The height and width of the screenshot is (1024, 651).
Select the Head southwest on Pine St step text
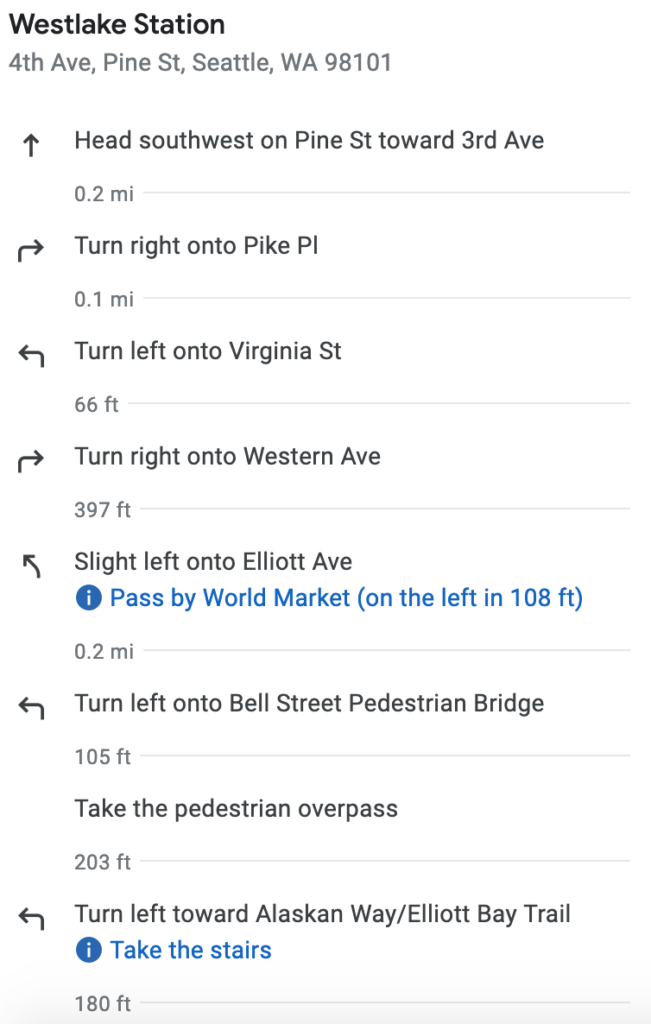point(309,140)
